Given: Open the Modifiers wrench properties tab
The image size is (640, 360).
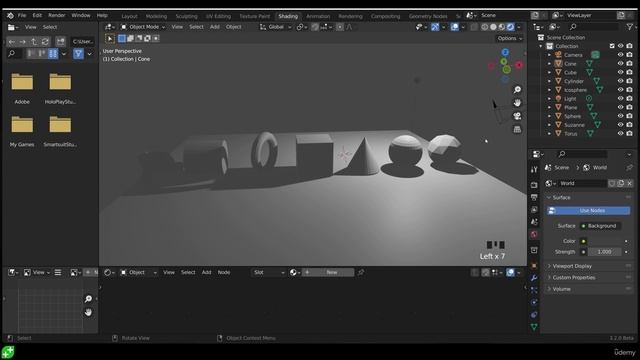Looking at the screenshot, I should (x=534, y=278).
